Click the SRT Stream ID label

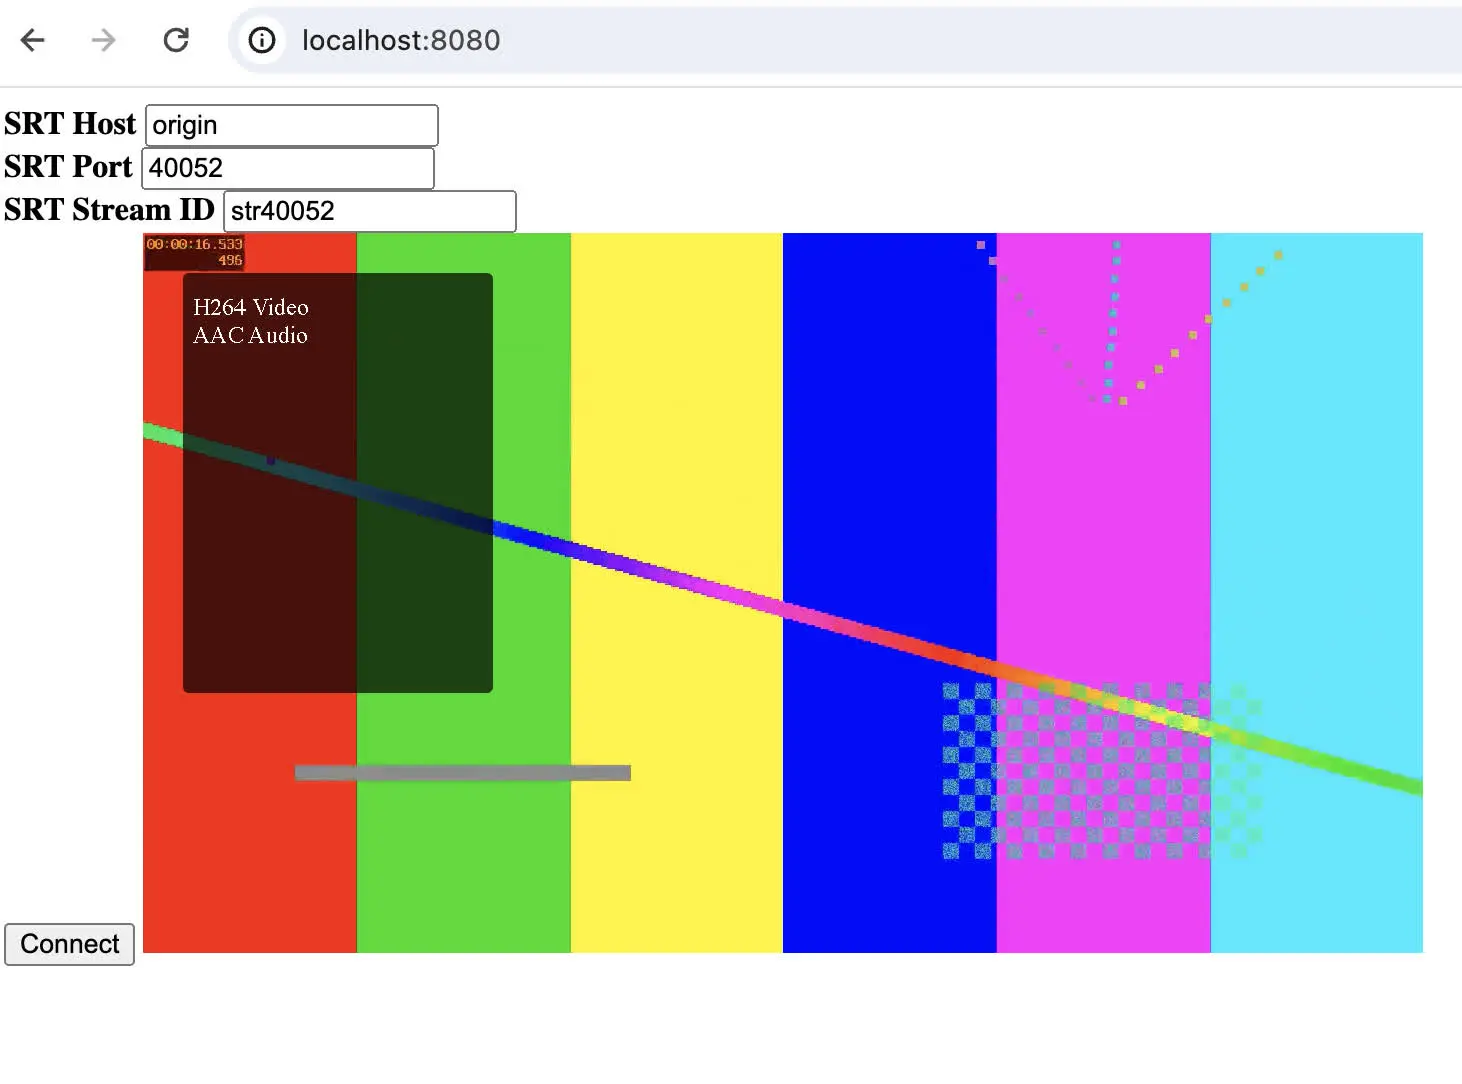(109, 210)
